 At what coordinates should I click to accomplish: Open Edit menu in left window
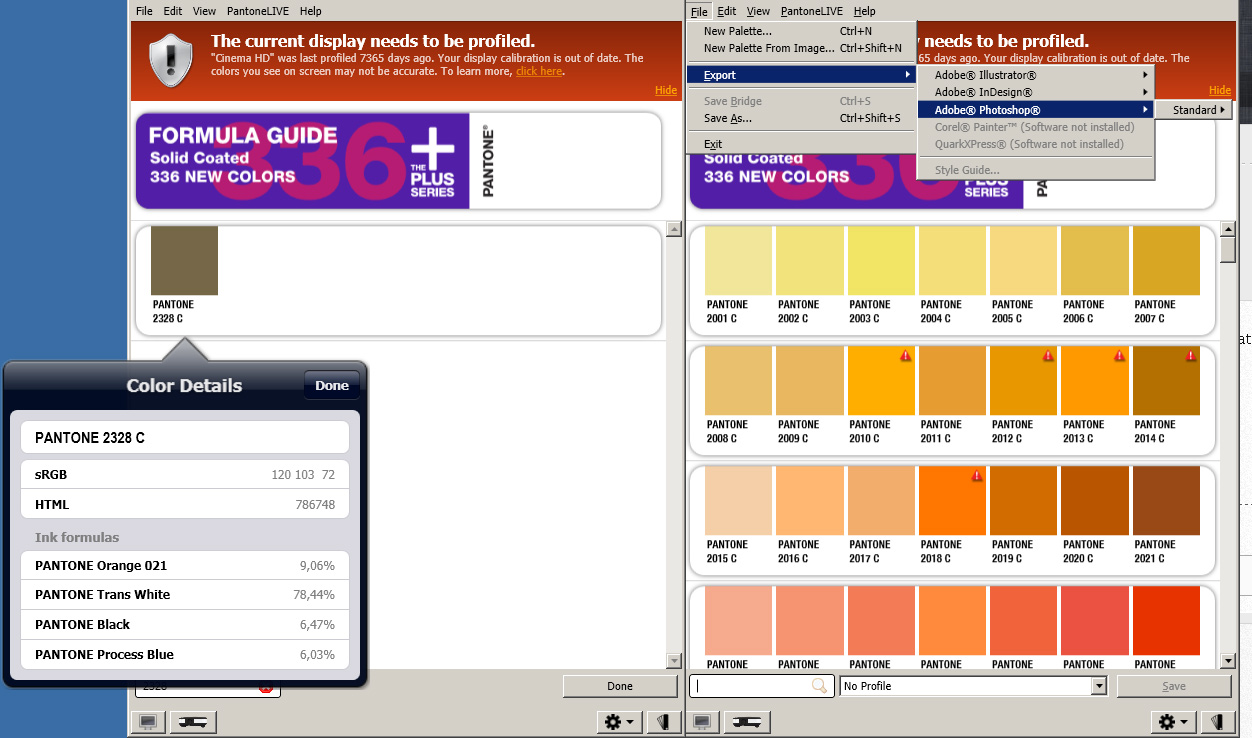173,11
